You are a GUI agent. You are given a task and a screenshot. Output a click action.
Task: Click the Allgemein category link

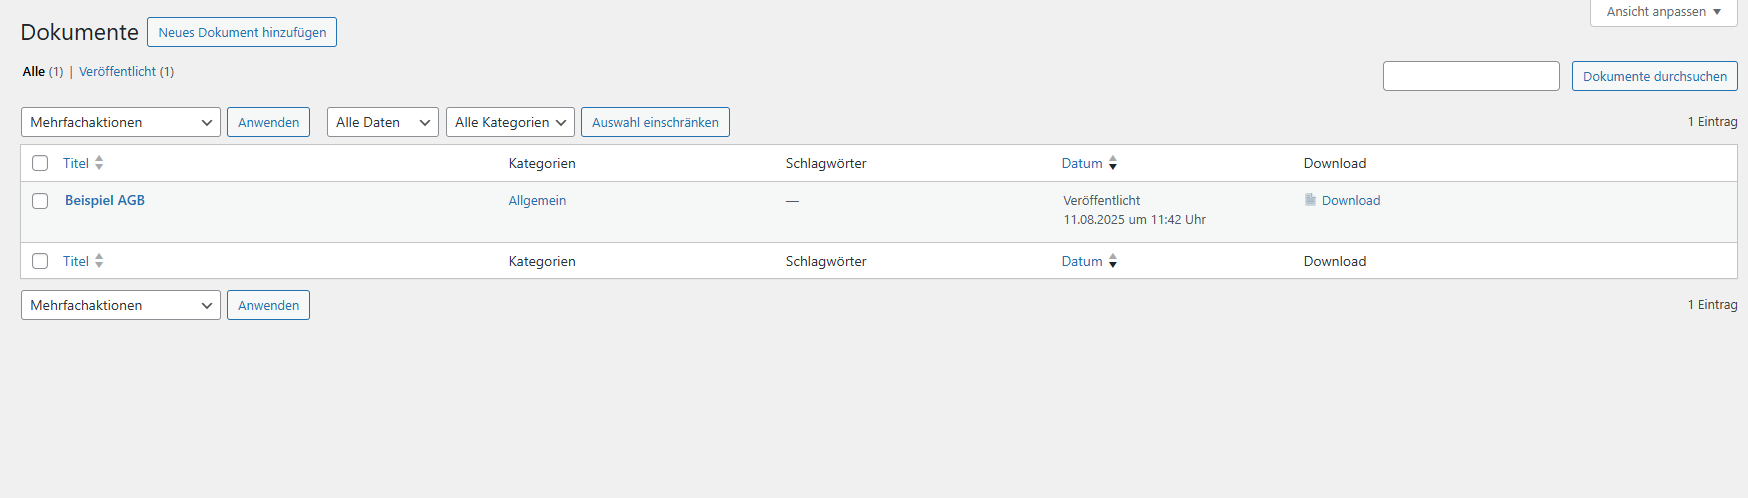[537, 200]
